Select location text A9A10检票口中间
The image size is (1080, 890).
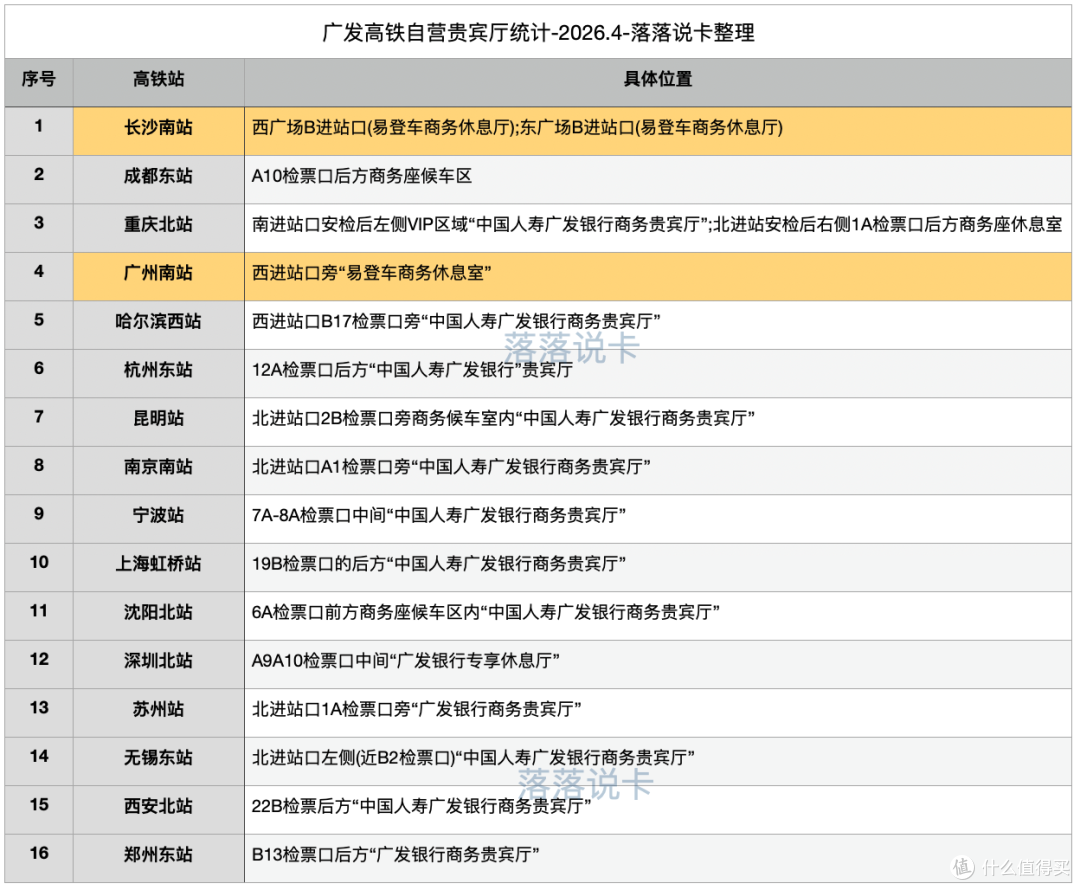(x=405, y=661)
